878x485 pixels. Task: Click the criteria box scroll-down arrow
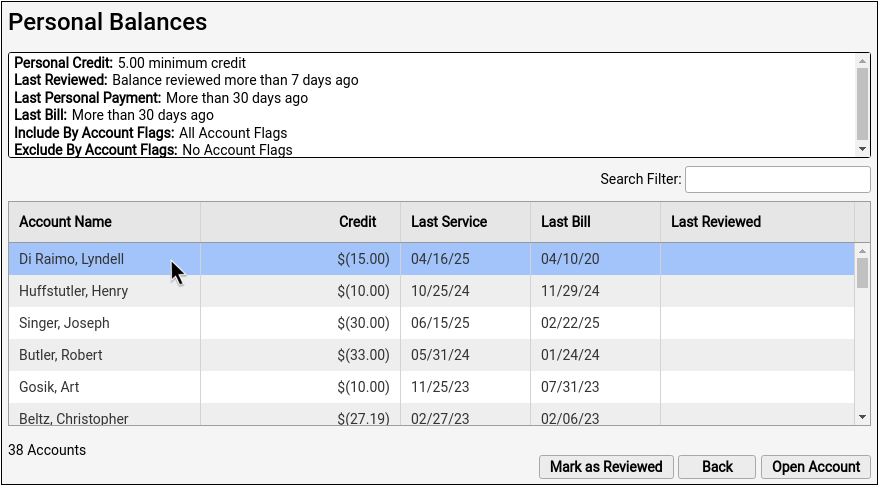point(862,149)
